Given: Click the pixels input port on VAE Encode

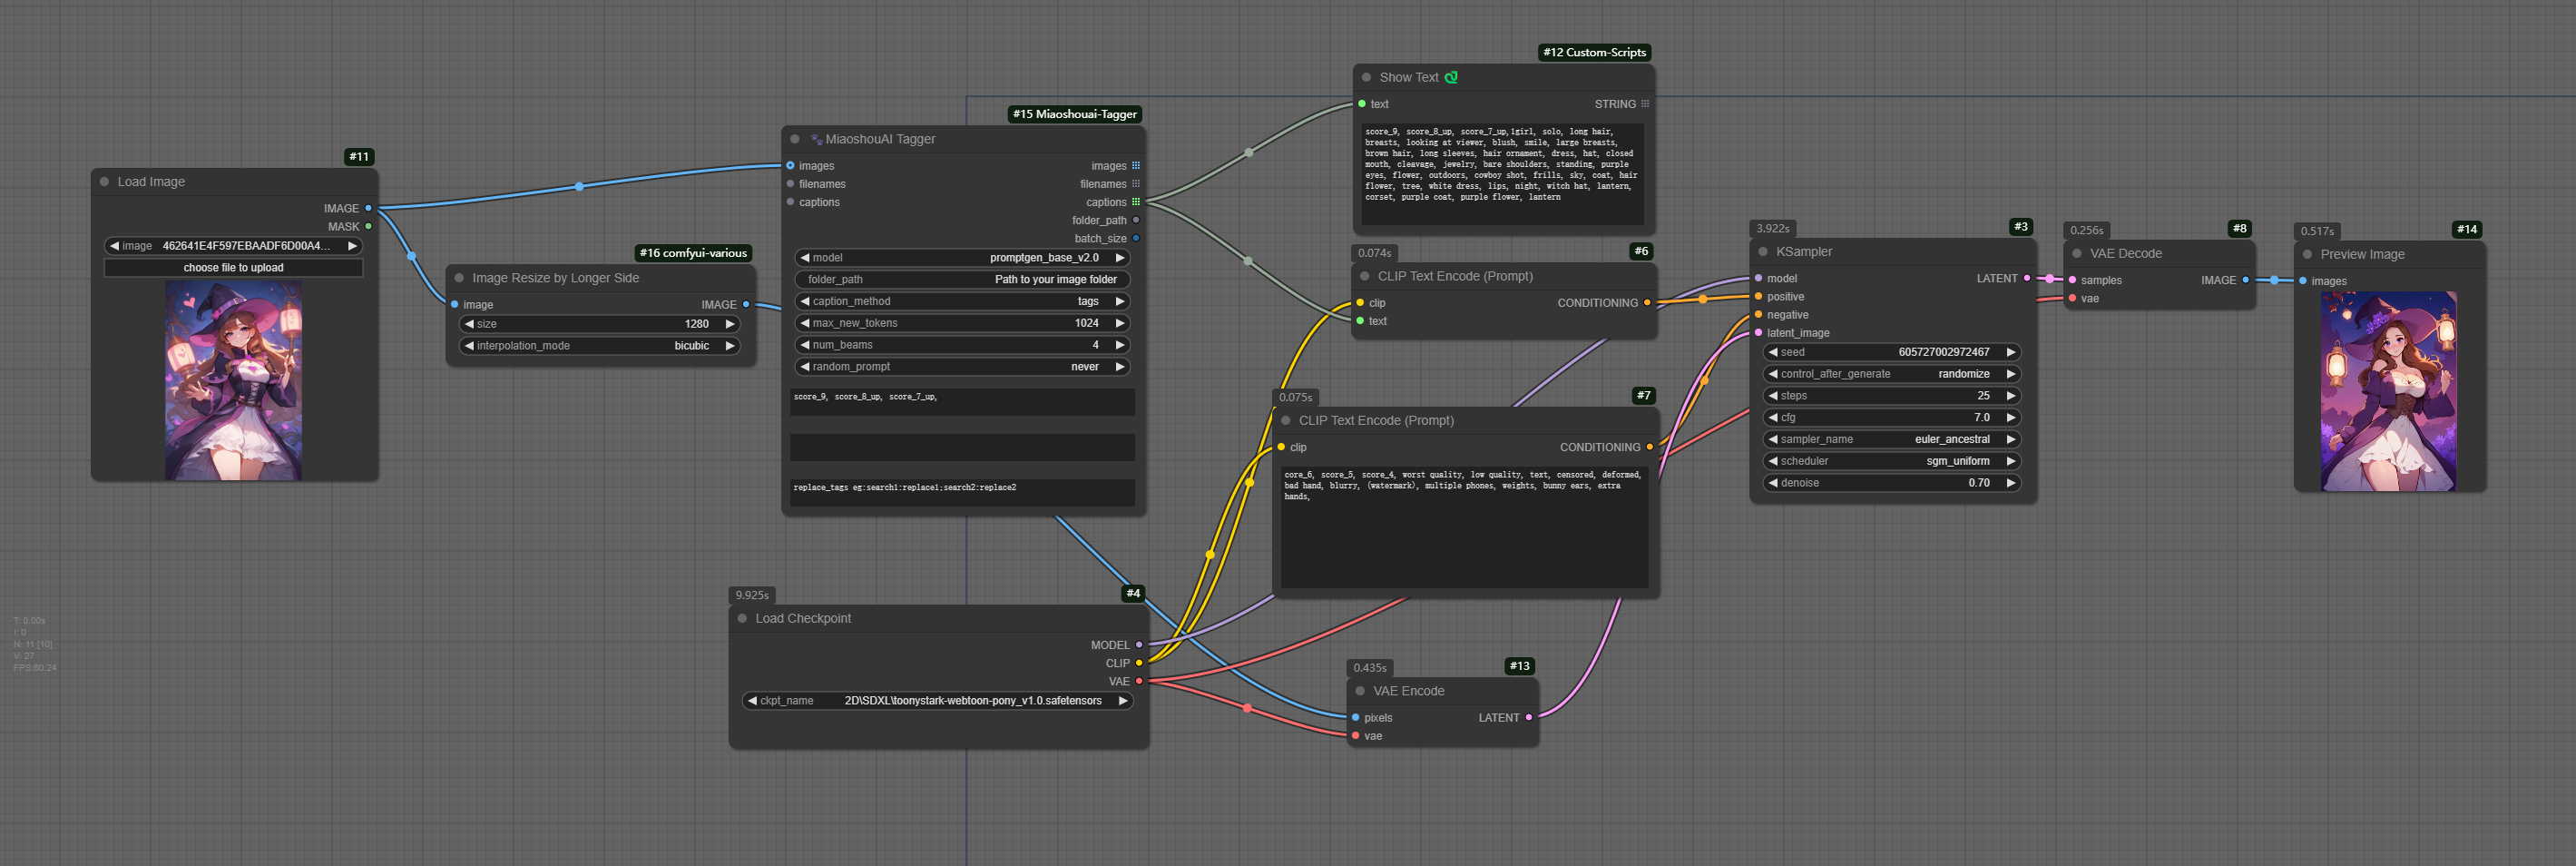Looking at the screenshot, I should point(1355,717).
